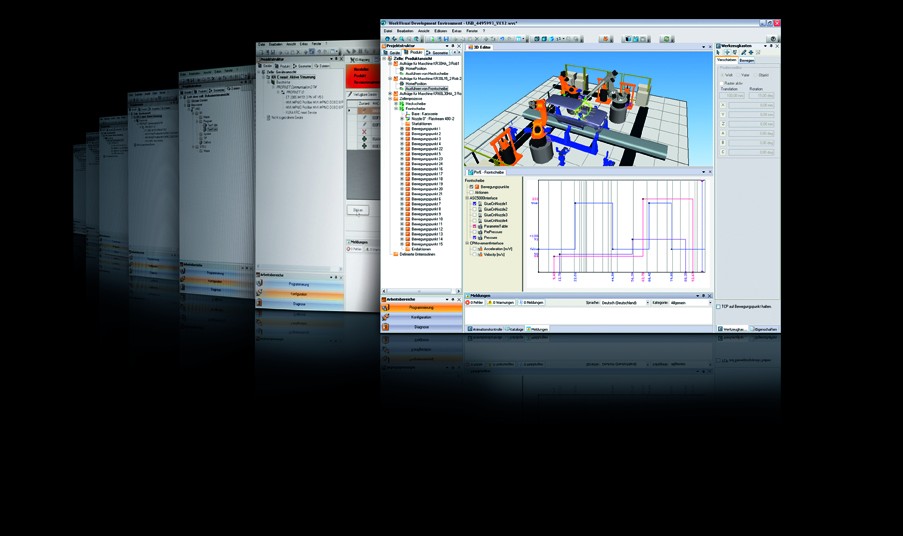Check 'TCP auf Bewegungspunkt halten' option
903x536 pixels.
718,307
